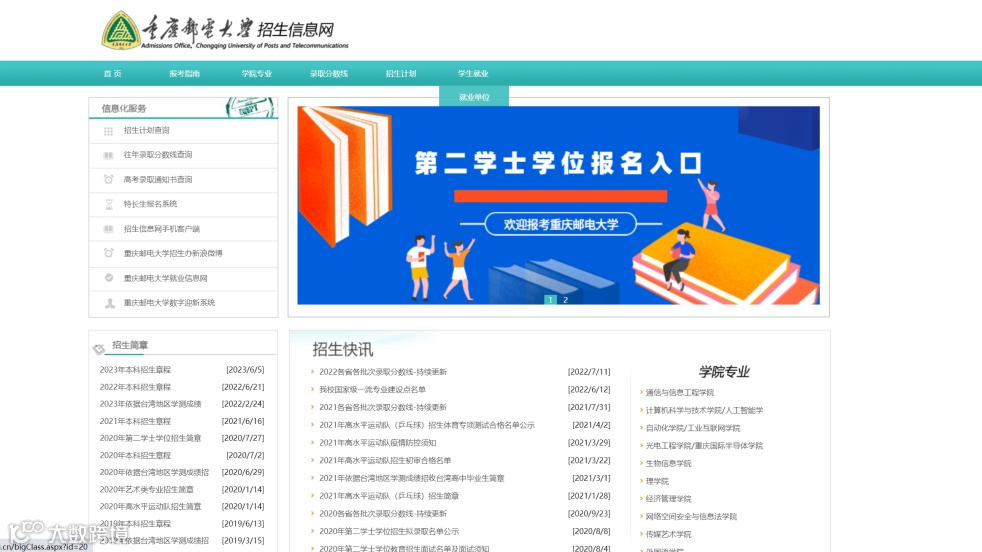
Task: Click hourglass icon beside 特长生报名系统
Action: [x=109, y=204]
